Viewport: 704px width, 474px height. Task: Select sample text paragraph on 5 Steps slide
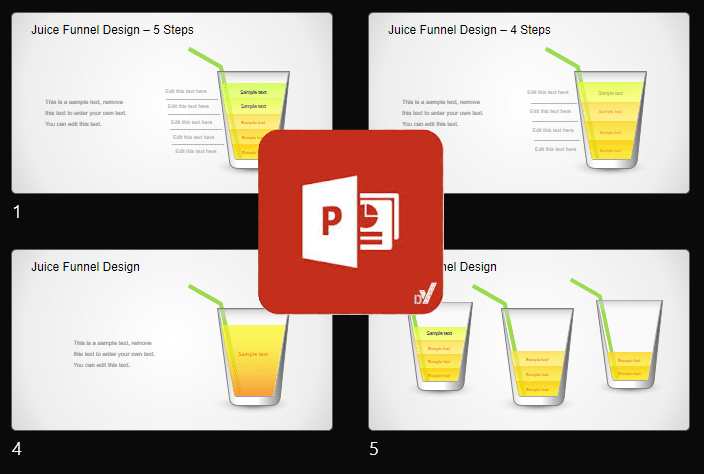pyautogui.click(x=85, y=113)
